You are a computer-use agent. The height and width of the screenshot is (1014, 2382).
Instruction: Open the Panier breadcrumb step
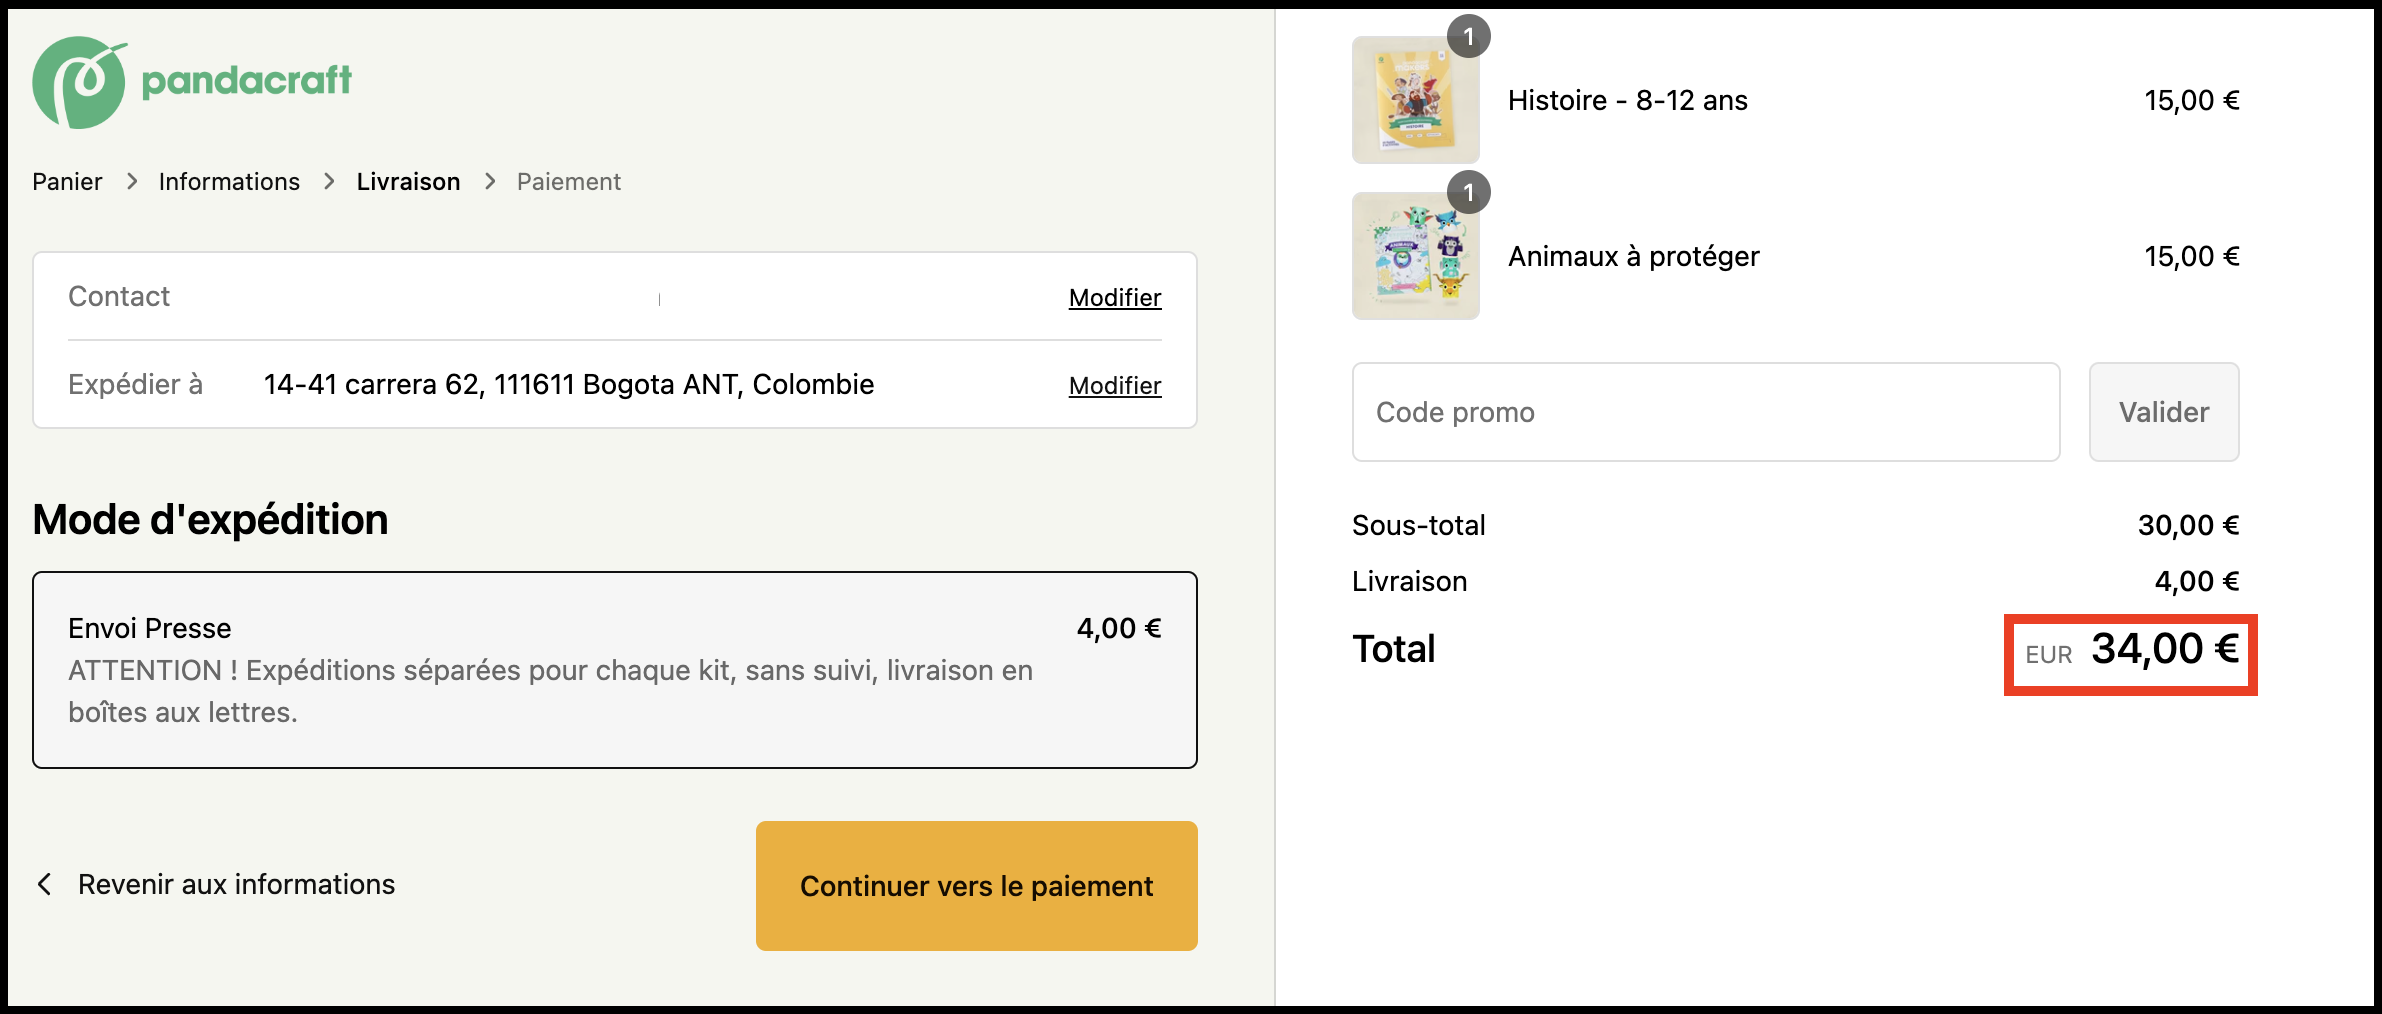pos(67,181)
